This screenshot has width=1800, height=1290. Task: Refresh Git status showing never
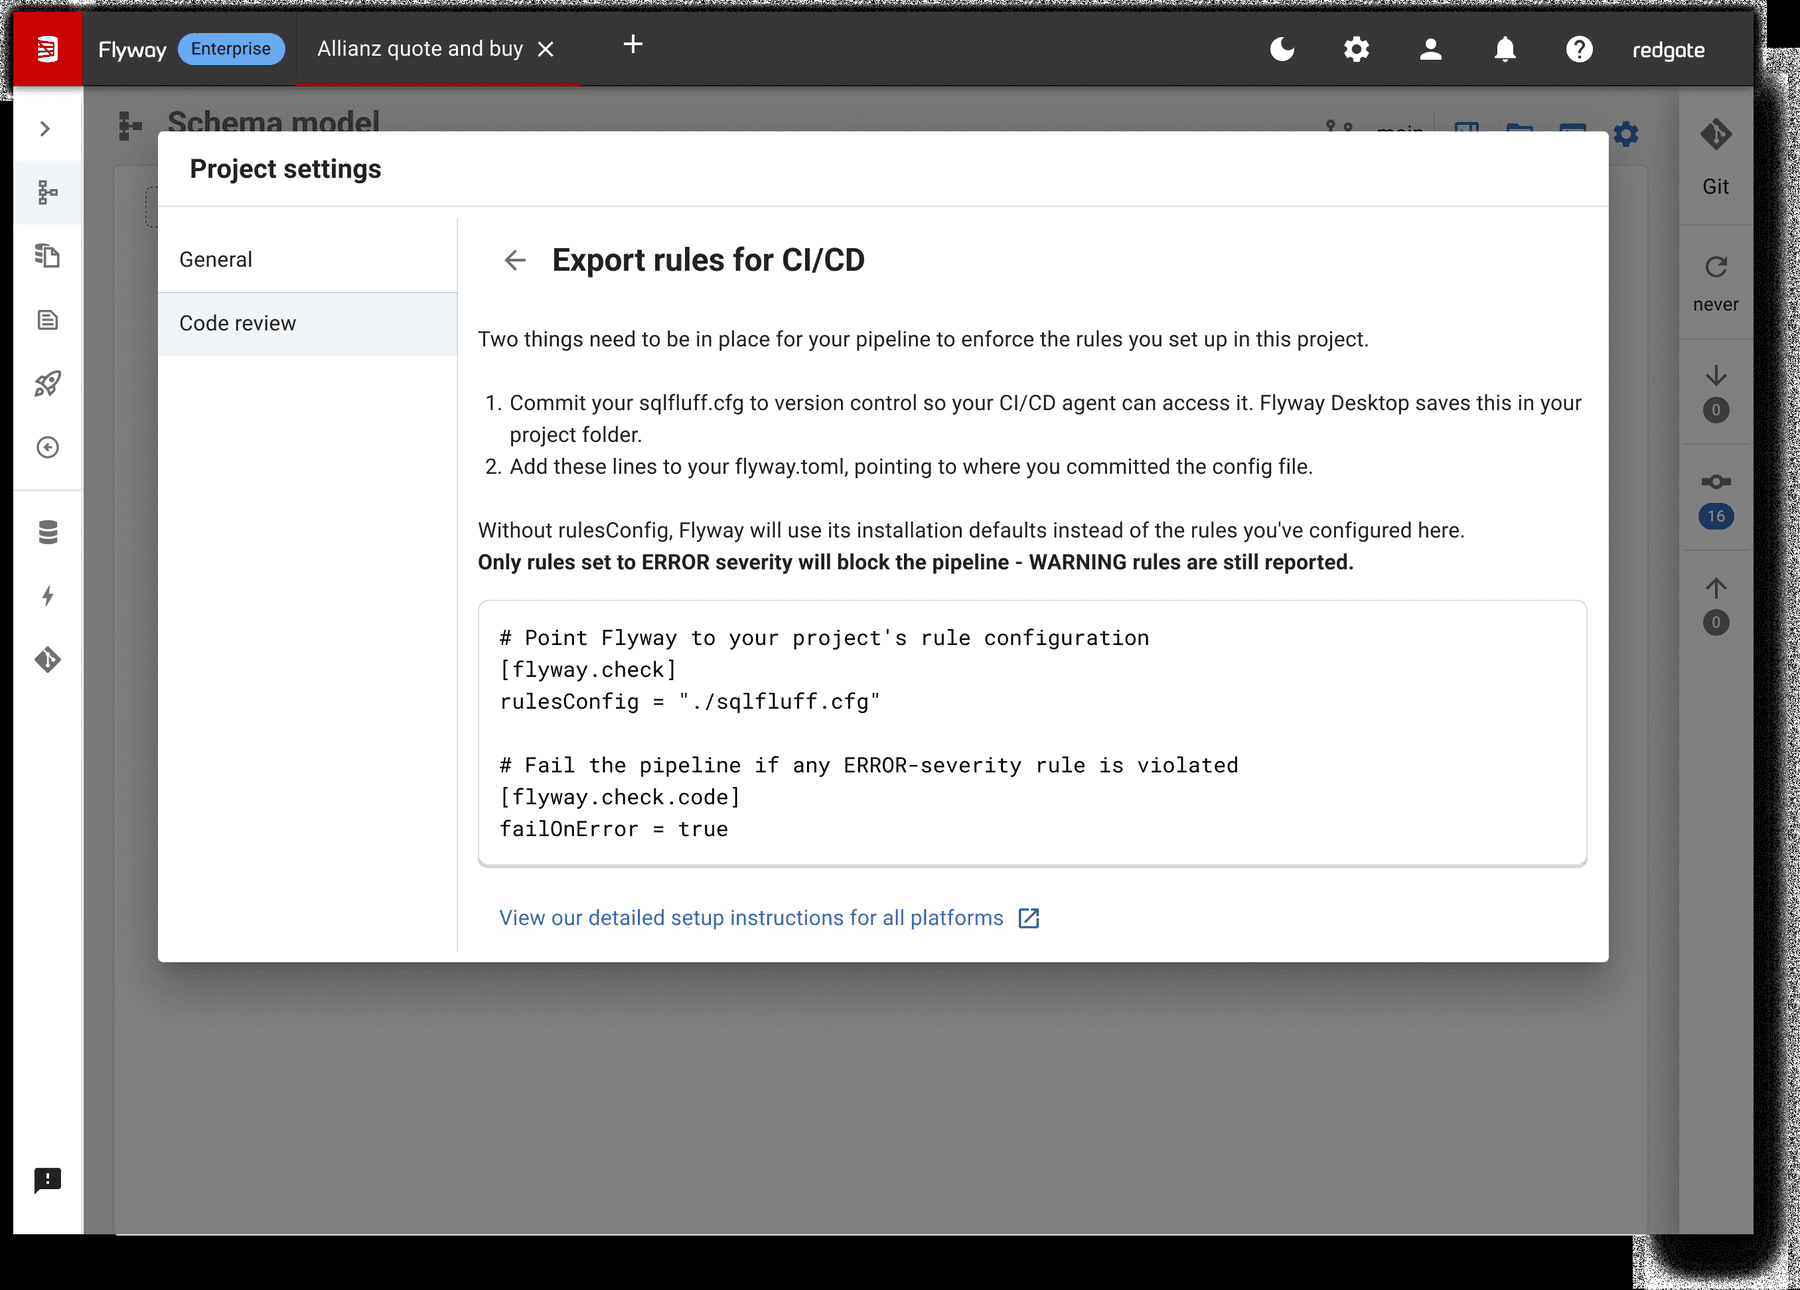[1716, 283]
